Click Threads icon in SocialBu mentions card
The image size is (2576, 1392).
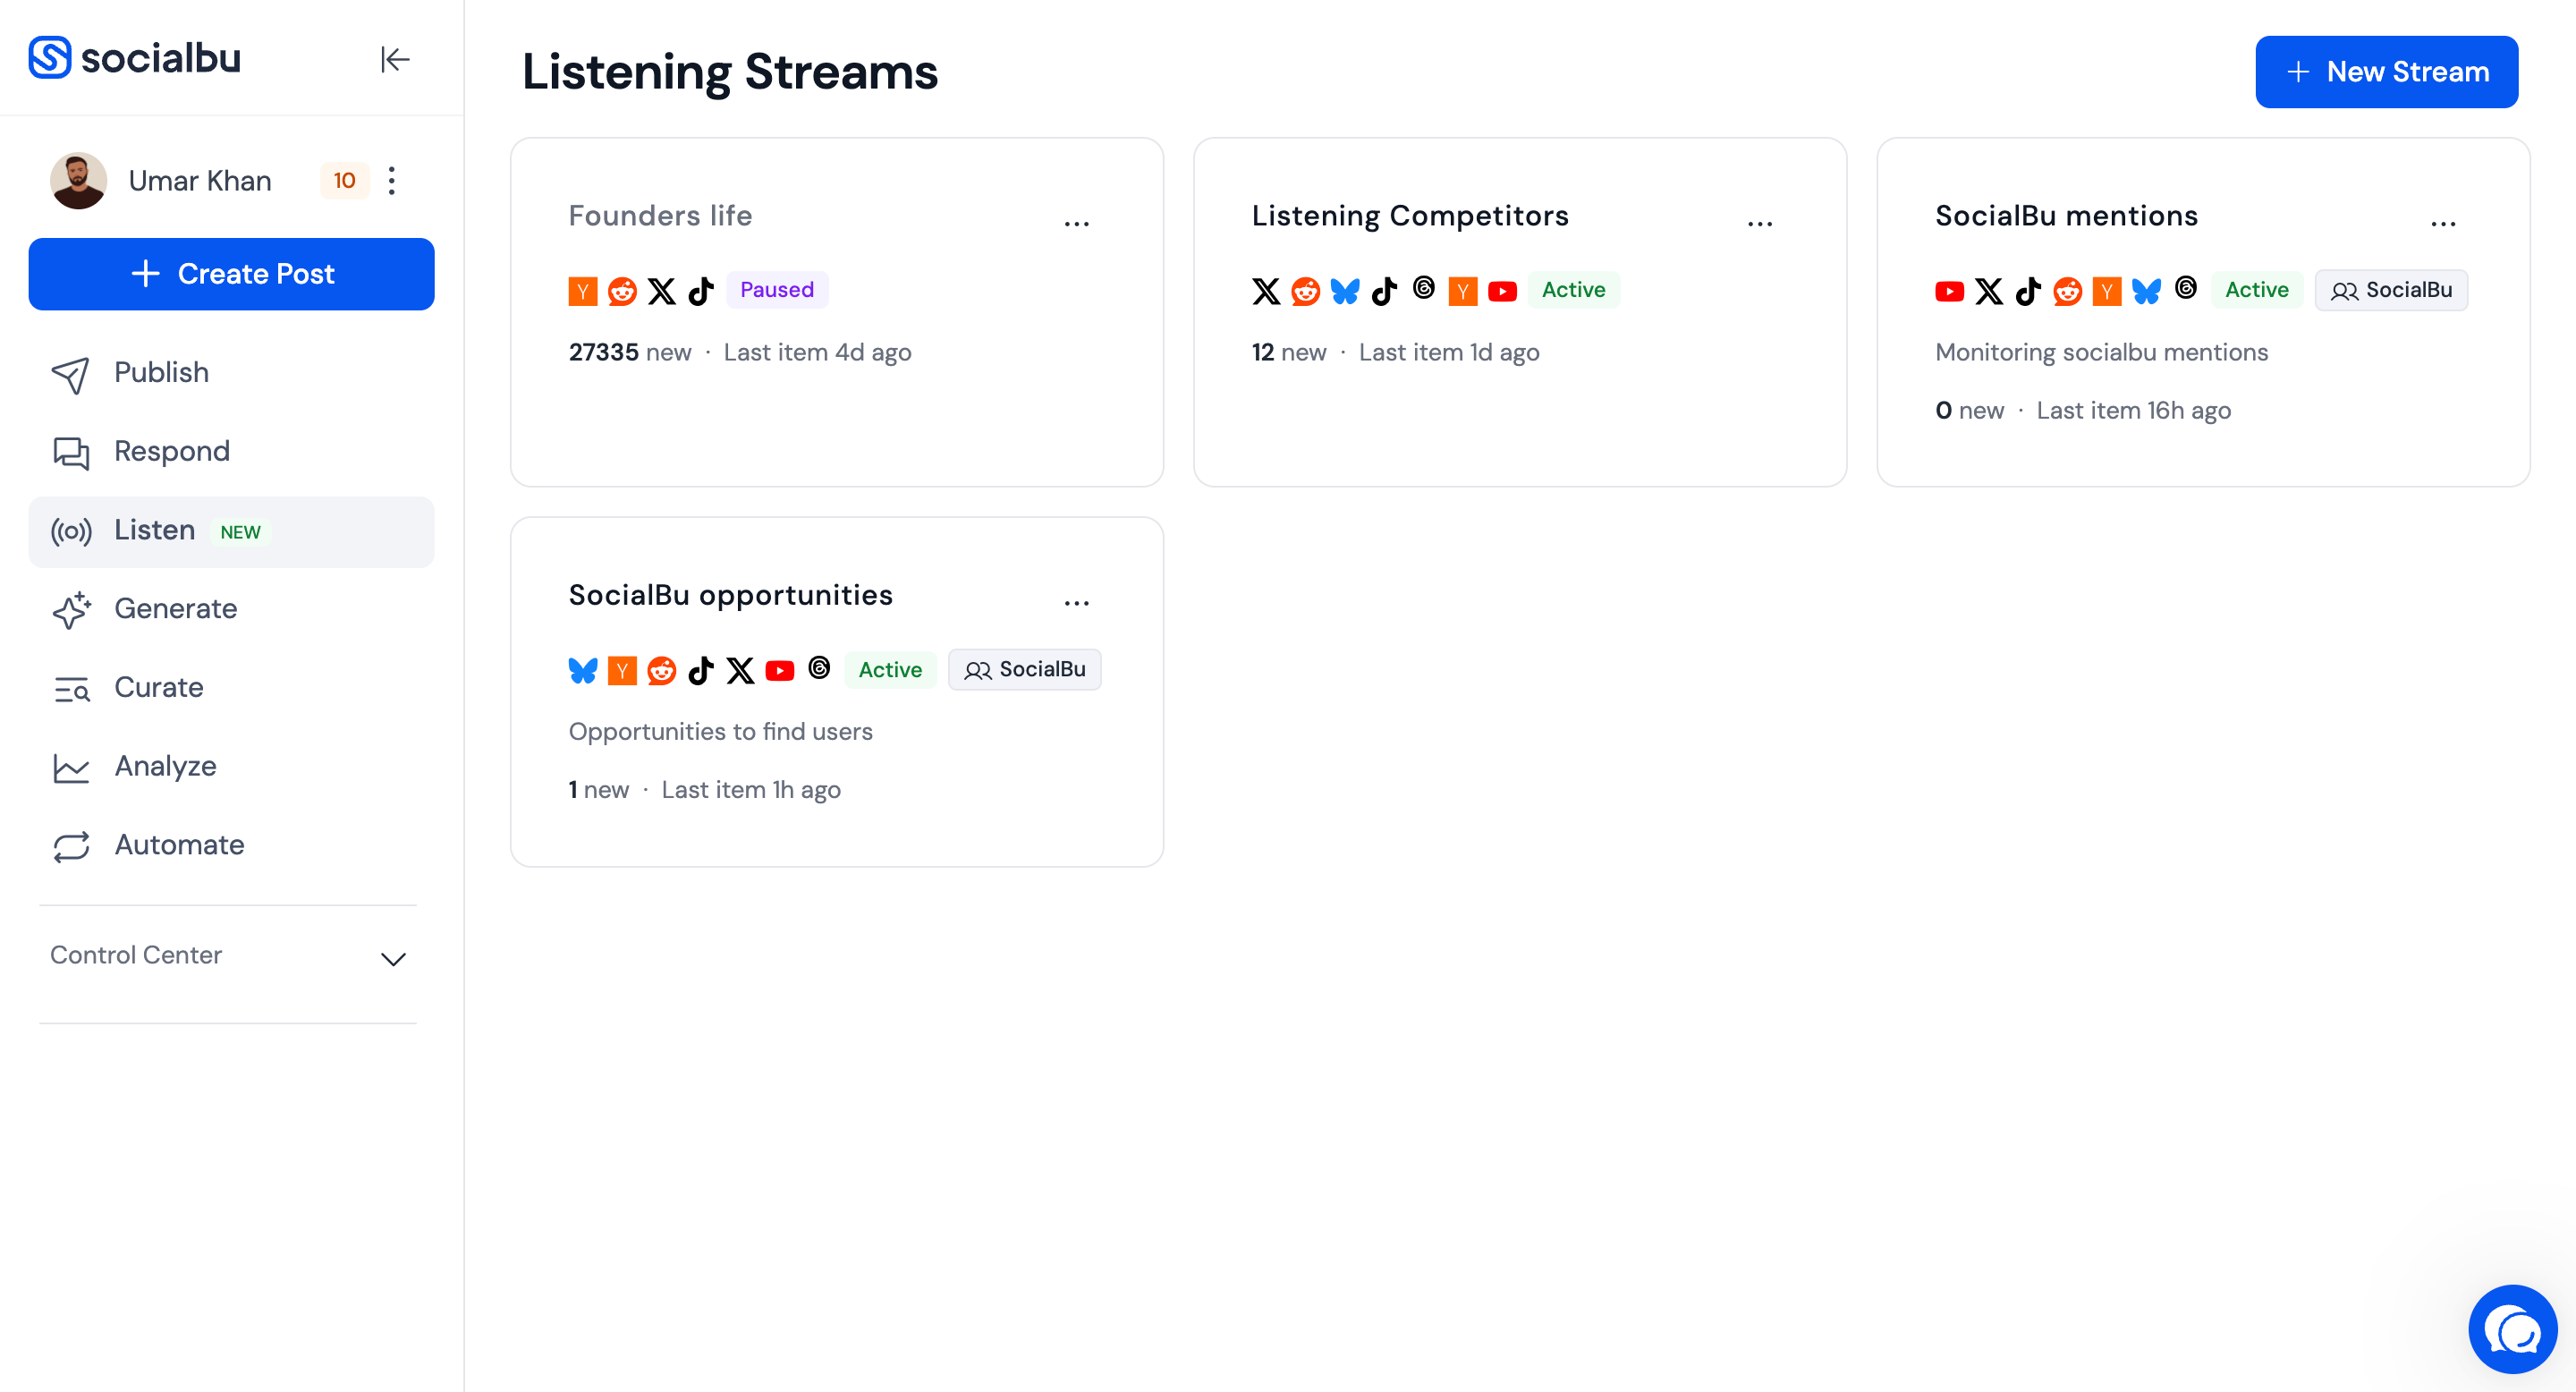(2185, 288)
